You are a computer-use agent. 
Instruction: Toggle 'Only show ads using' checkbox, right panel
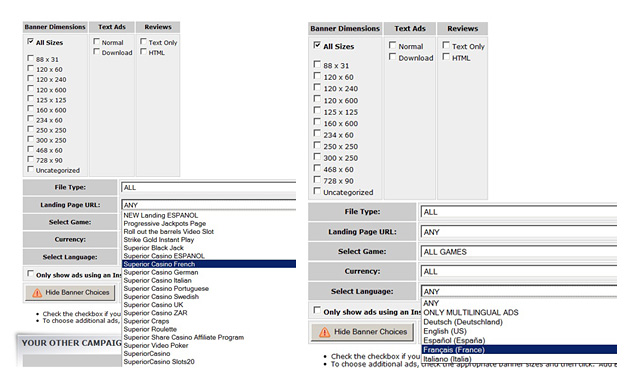317,310
